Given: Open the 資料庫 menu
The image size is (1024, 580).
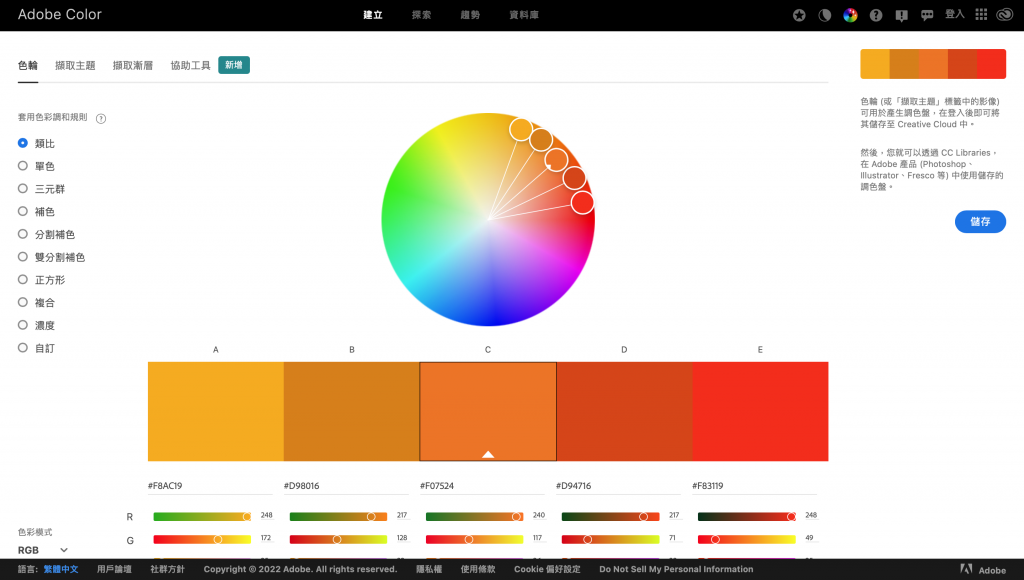Looking at the screenshot, I should [524, 15].
